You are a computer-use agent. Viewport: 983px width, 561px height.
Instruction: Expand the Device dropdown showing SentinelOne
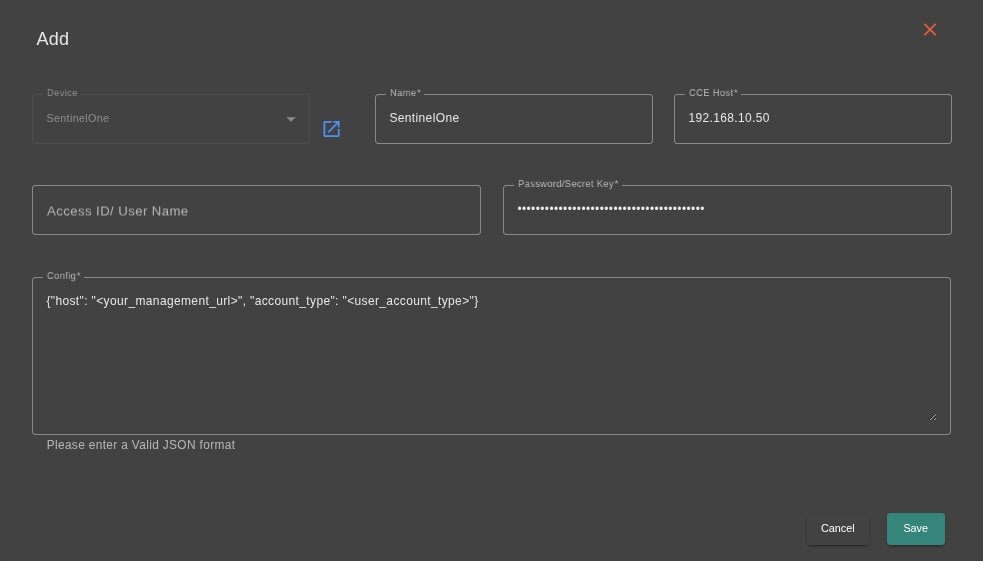click(x=171, y=119)
